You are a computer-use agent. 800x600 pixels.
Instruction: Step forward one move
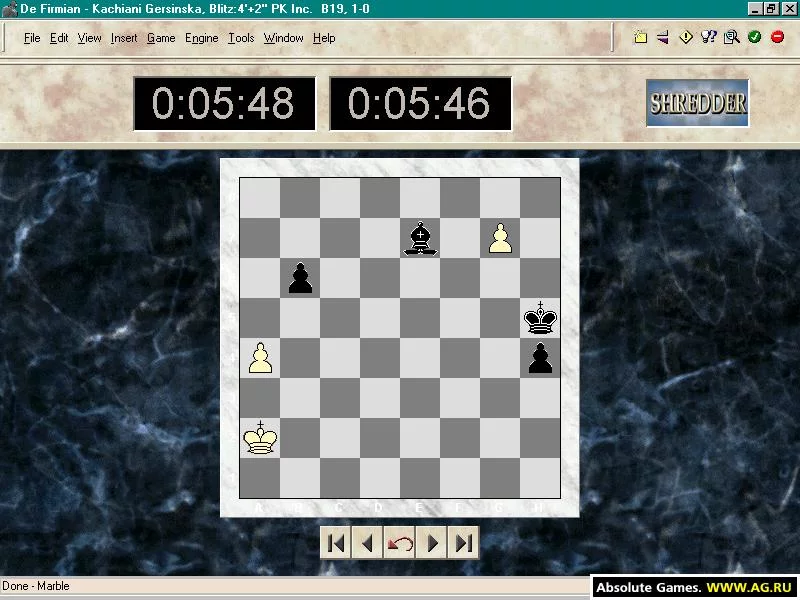tap(432, 543)
